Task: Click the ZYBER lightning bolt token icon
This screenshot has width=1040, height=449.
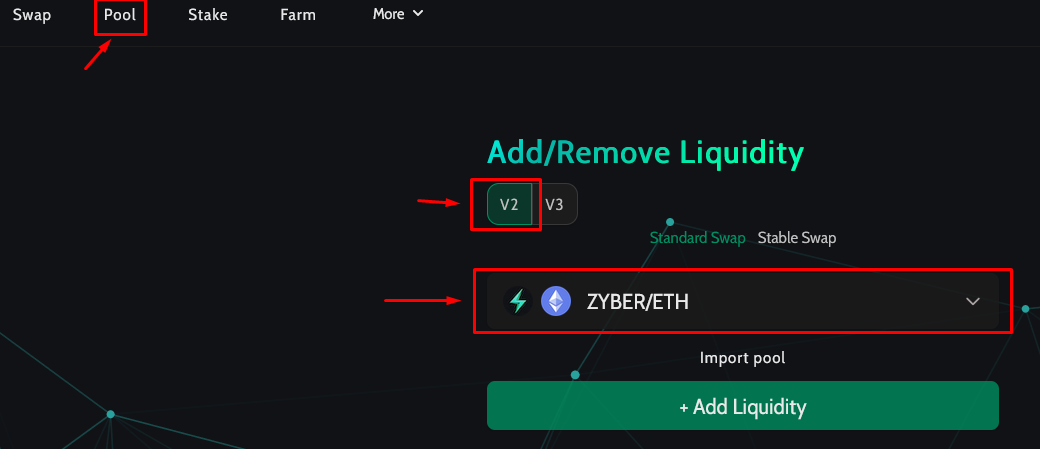Action: pyautogui.click(x=518, y=301)
